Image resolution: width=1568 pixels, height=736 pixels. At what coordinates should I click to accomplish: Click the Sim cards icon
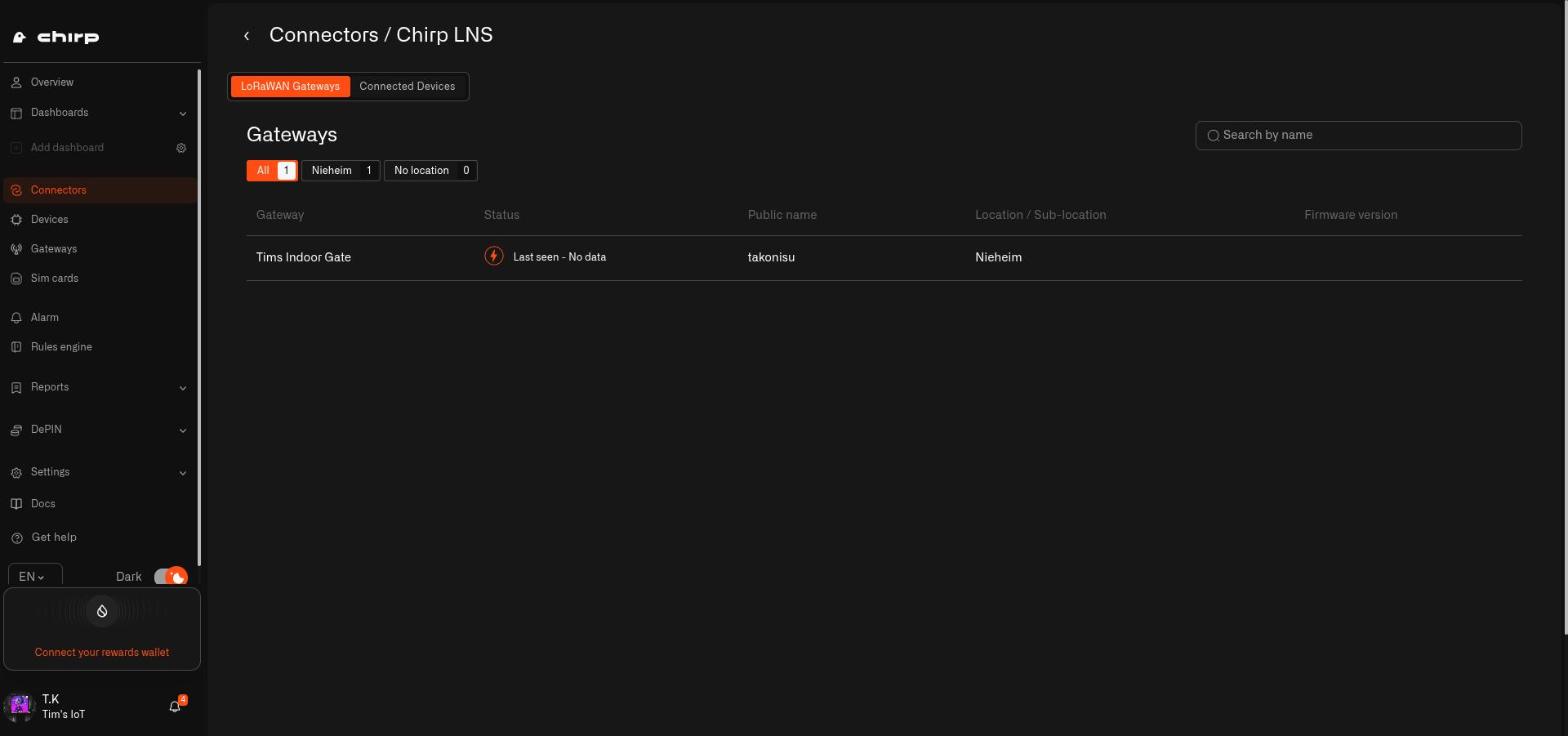pos(16,278)
